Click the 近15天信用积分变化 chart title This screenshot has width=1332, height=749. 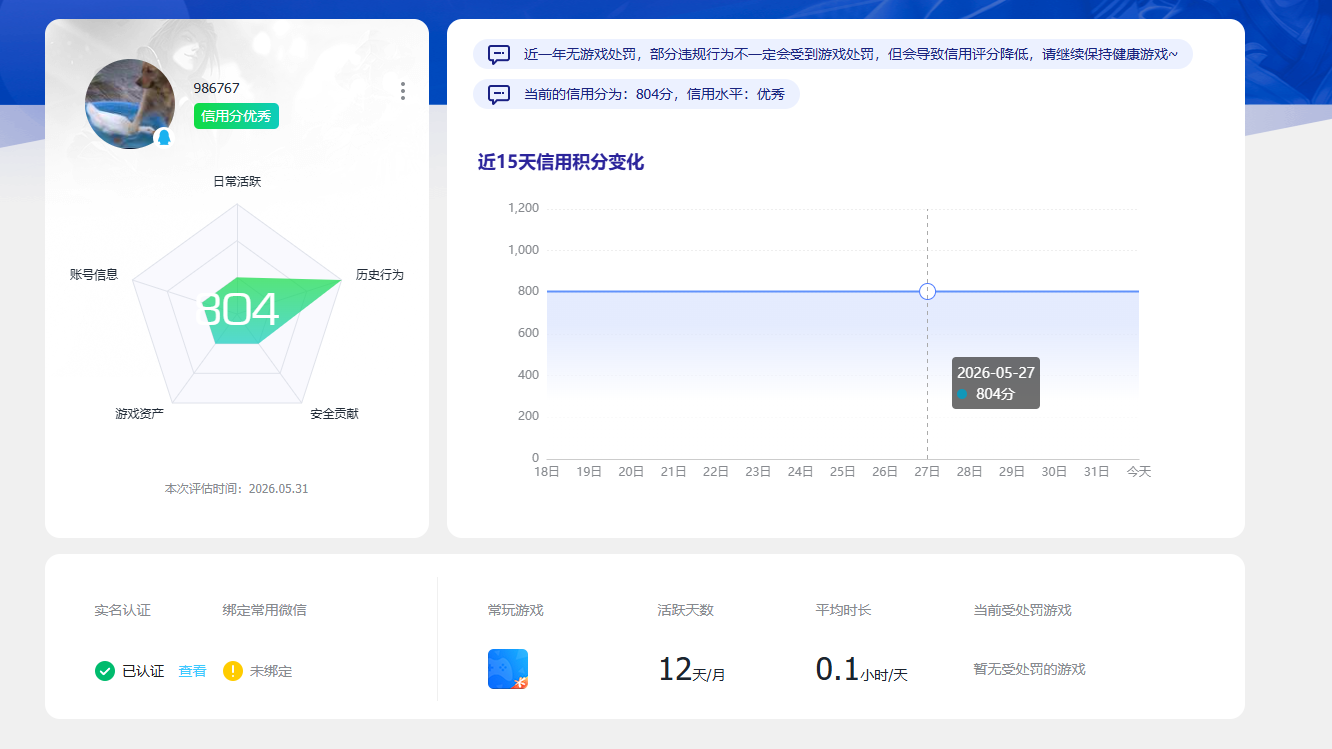[x=561, y=162]
